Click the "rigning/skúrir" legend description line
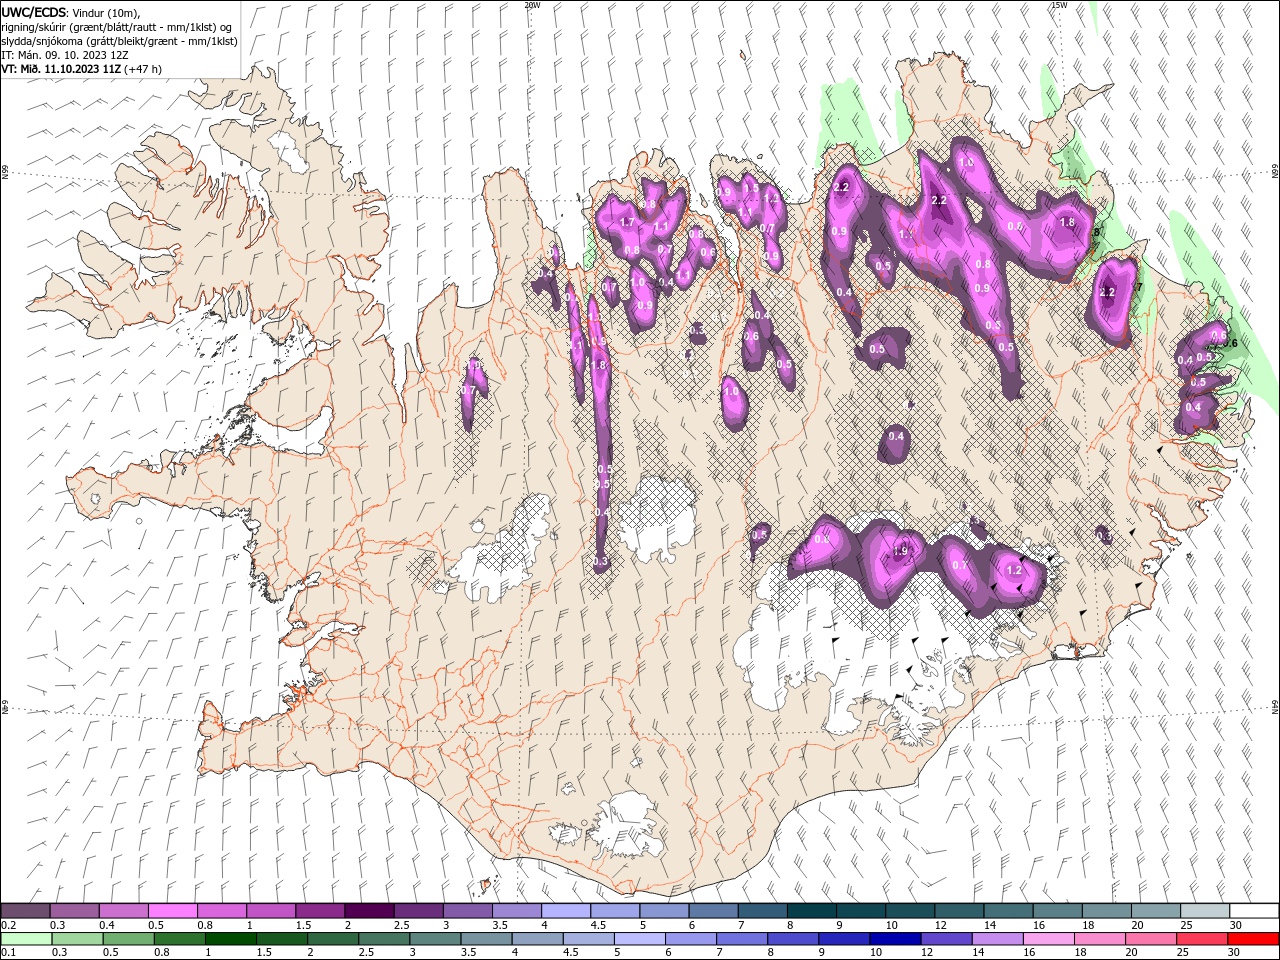Screen dimensions: 1280x960 pos(117,27)
